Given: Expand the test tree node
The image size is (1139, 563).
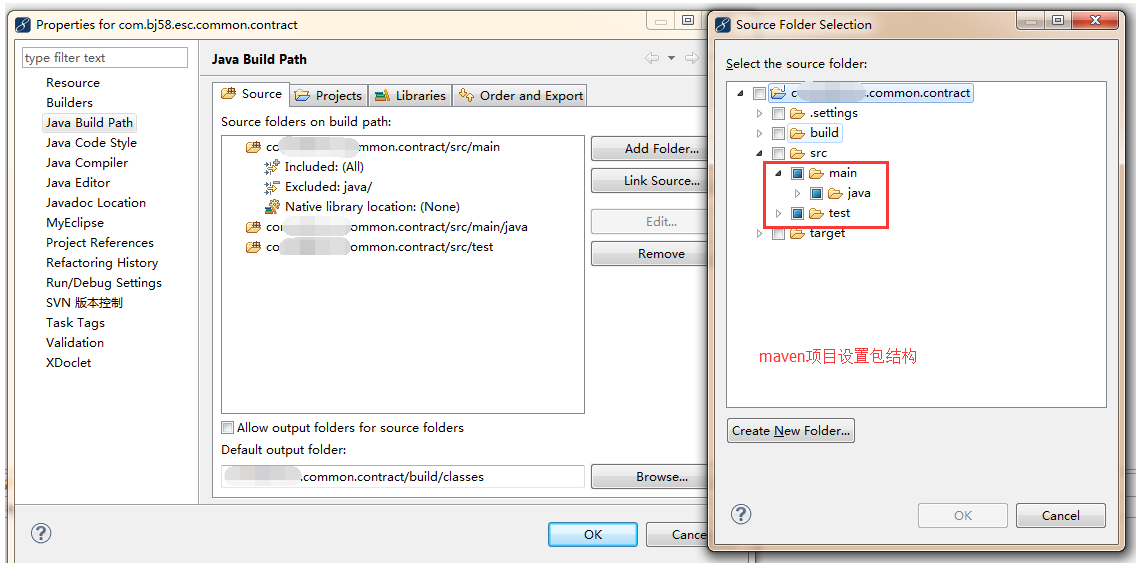Looking at the screenshot, I should pyautogui.click(x=779, y=214).
